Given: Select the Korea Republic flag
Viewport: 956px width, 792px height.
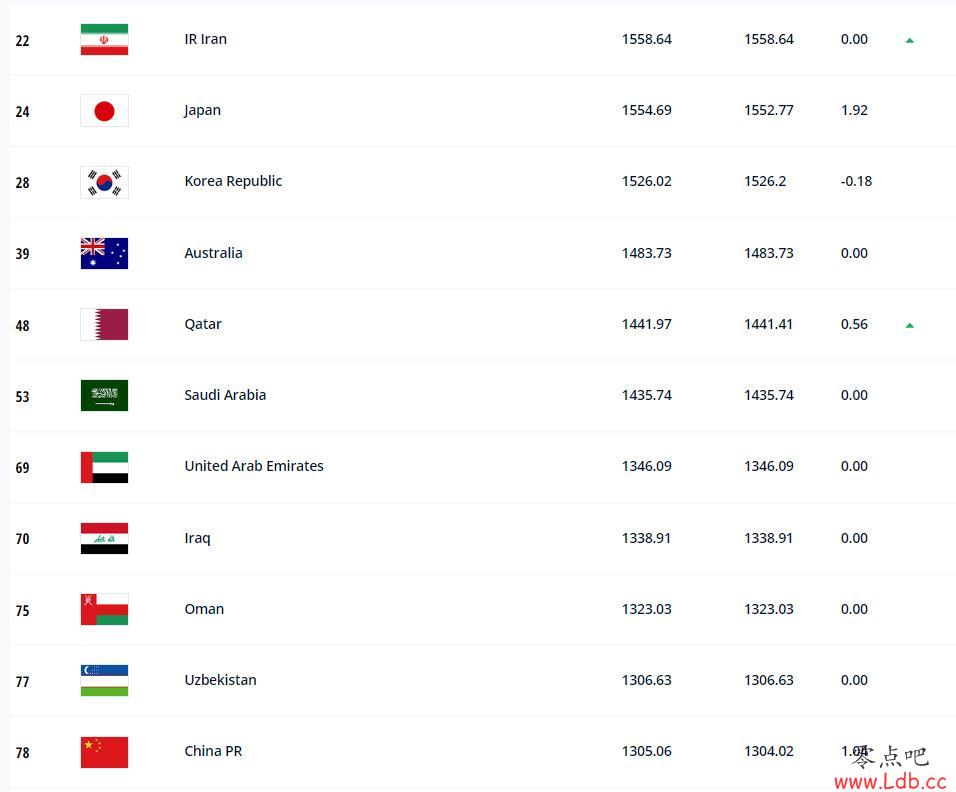Looking at the screenshot, I should pyautogui.click(x=104, y=182).
